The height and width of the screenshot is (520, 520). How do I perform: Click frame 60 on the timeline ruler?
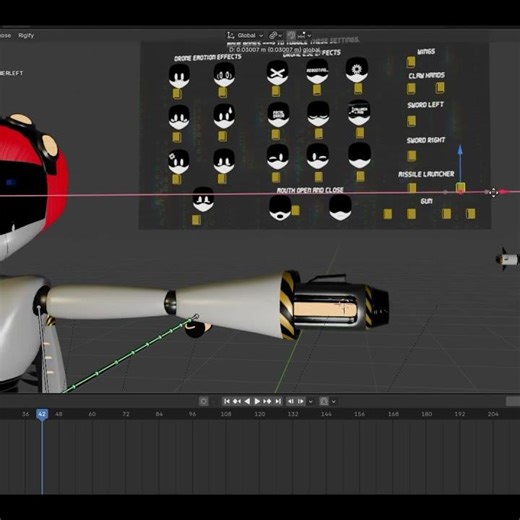(92, 414)
